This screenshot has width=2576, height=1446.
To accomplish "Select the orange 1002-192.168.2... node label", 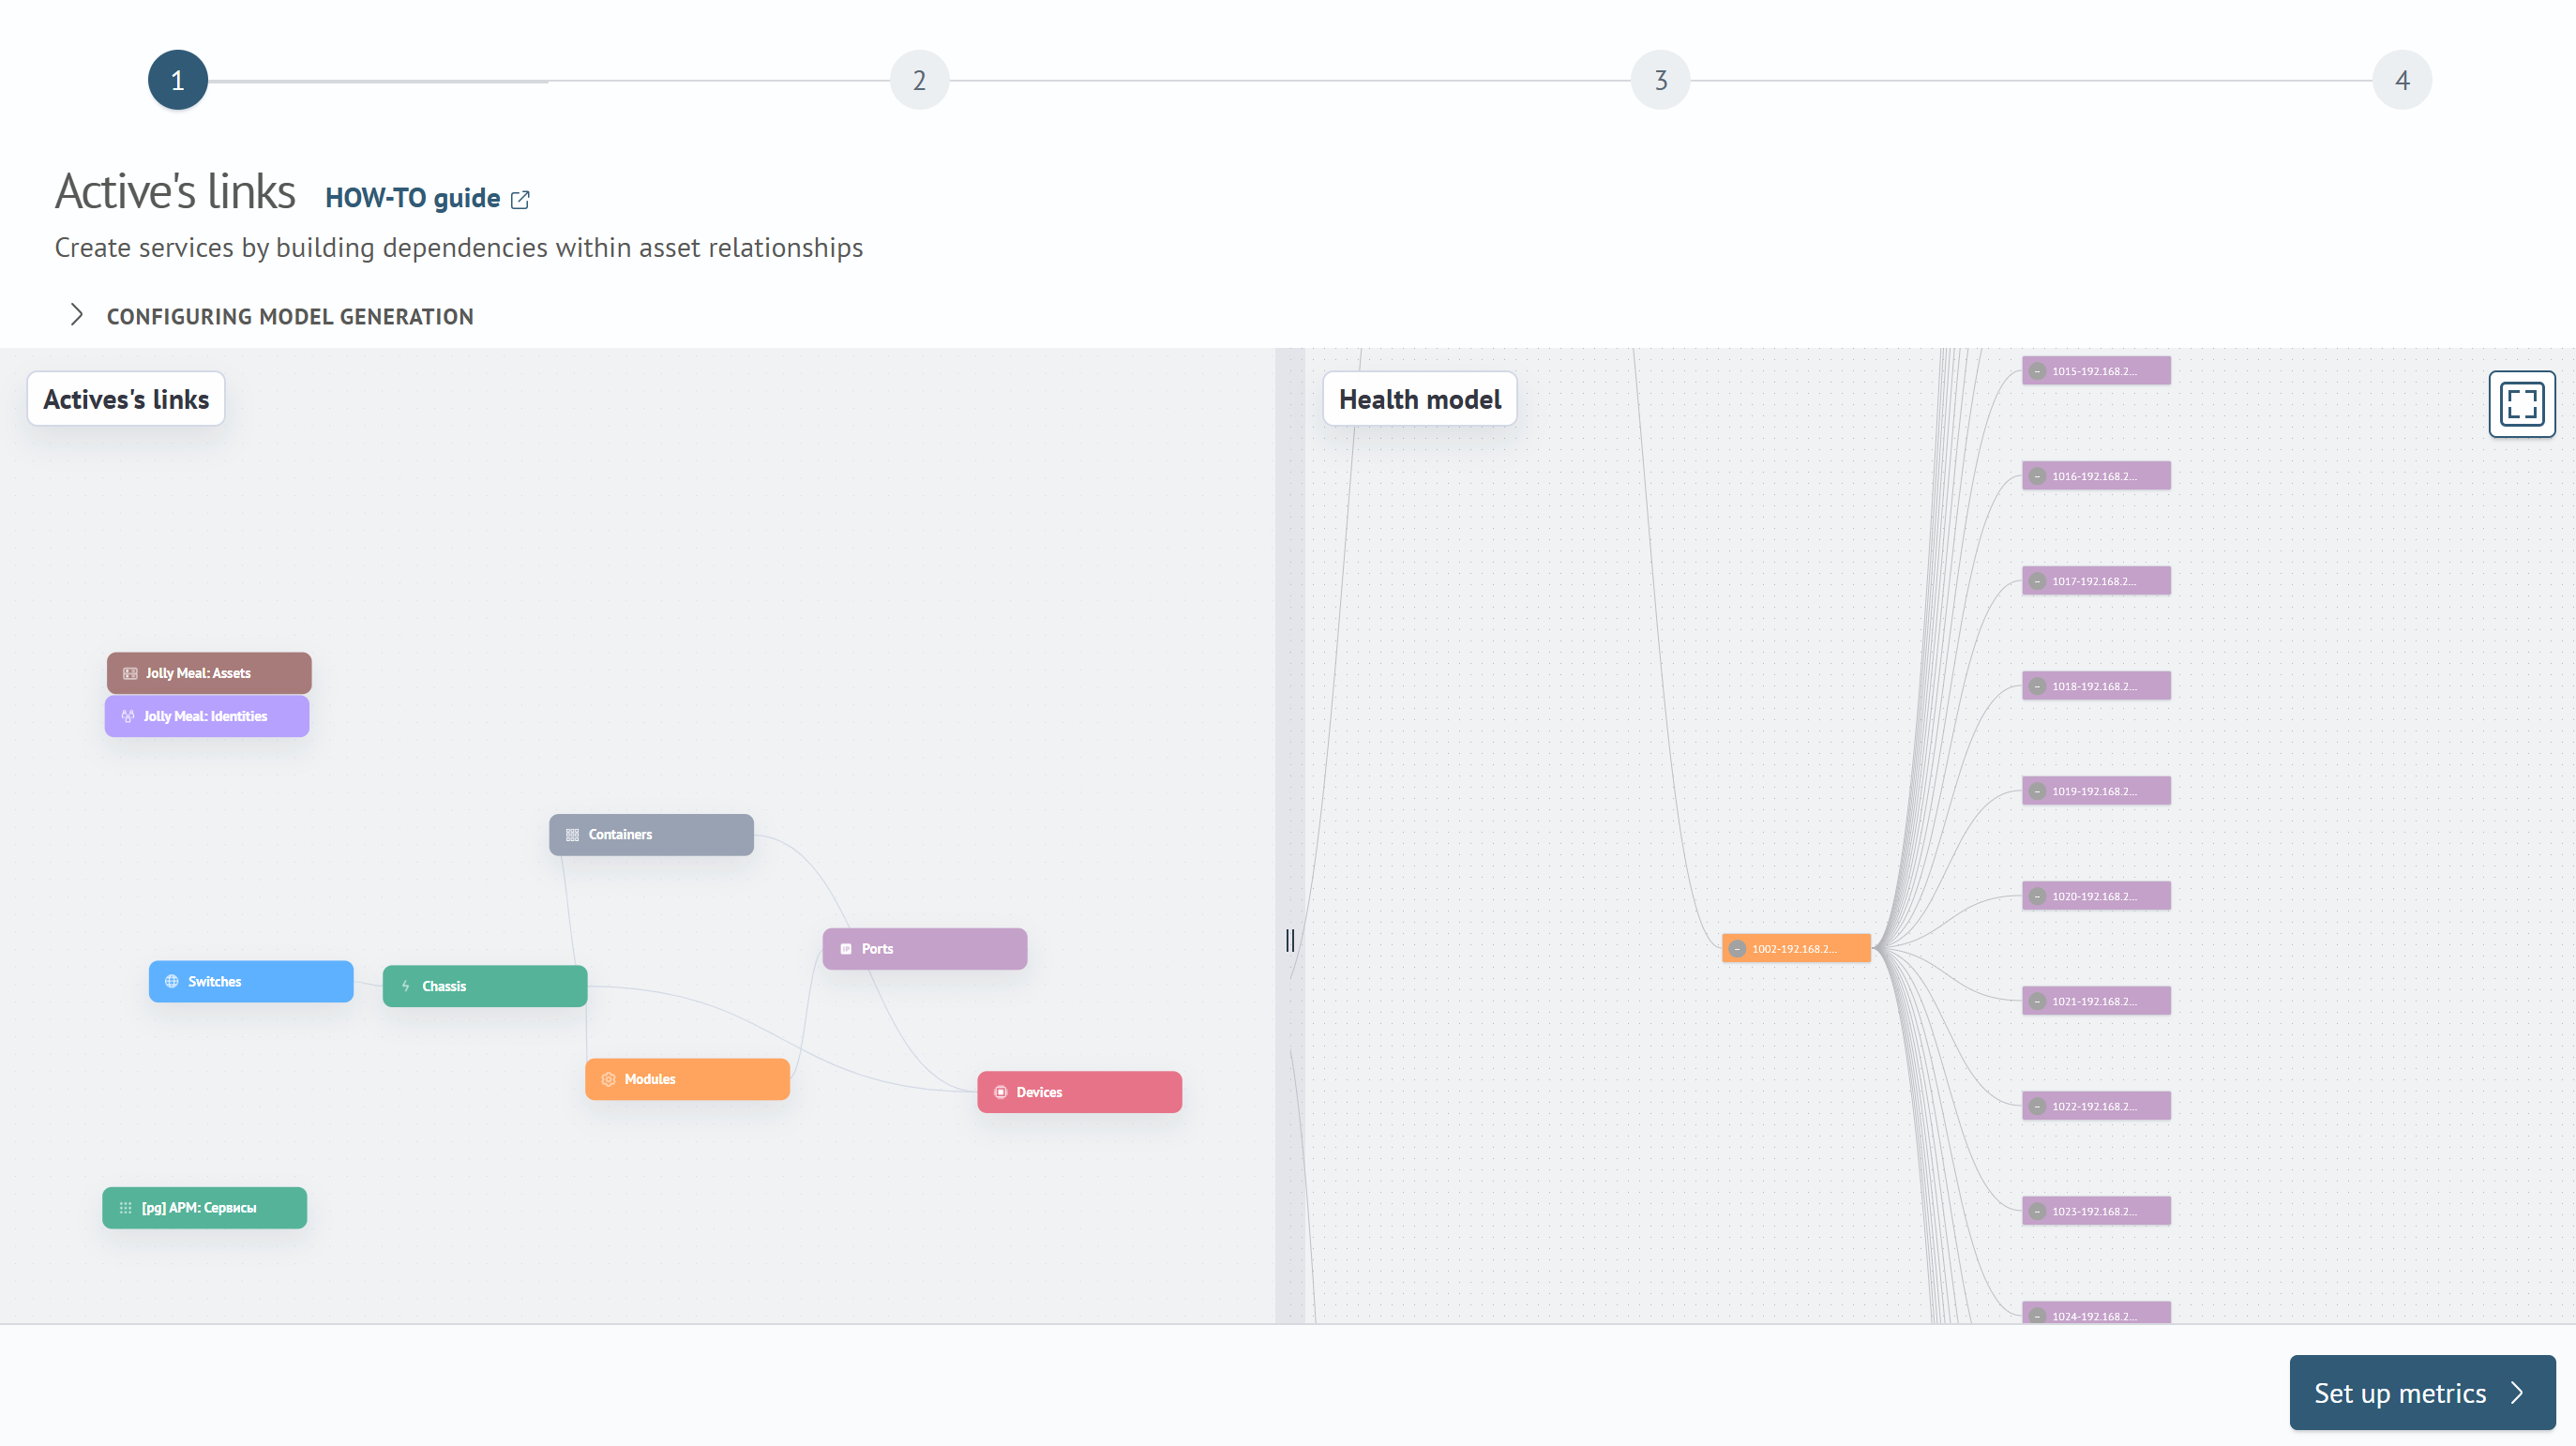I will [x=1794, y=949].
